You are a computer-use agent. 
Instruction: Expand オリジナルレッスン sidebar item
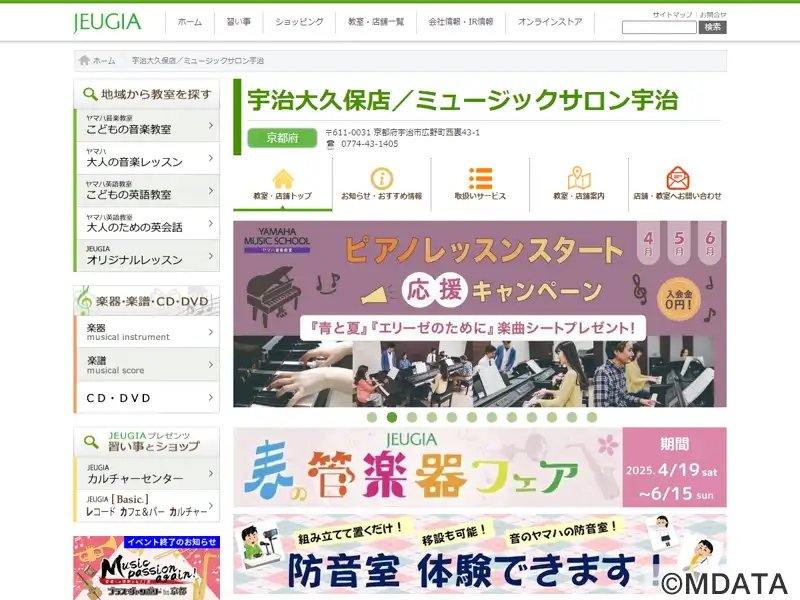pyautogui.click(x=147, y=256)
